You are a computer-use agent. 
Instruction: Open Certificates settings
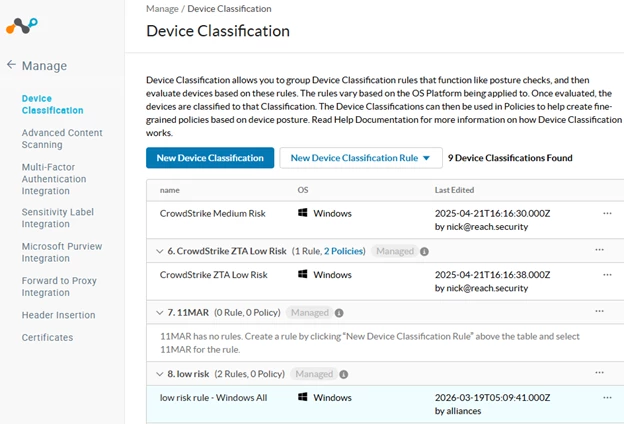tap(47, 337)
